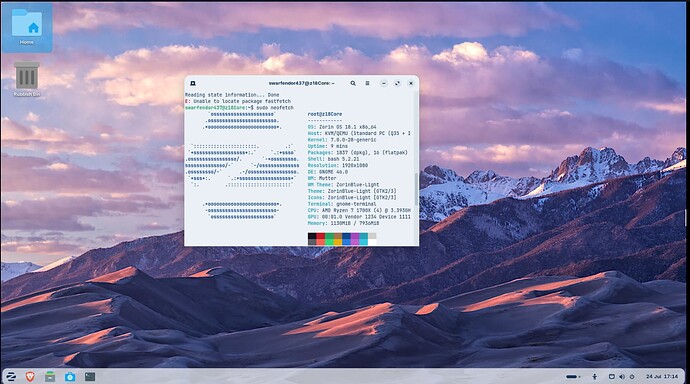The width and height of the screenshot is (690, 384).
Task: Click the terminal search magnifier icon
Action: [353, 83]
